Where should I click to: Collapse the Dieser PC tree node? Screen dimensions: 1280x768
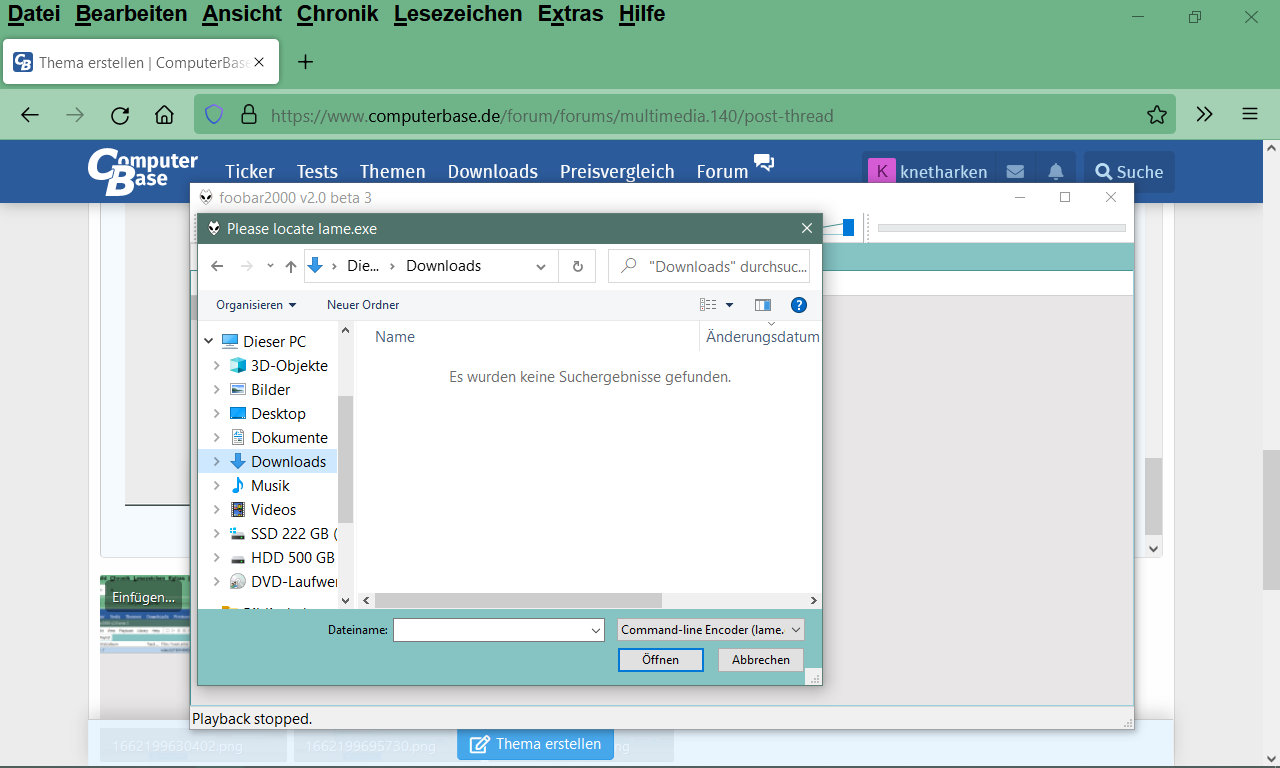208,341
